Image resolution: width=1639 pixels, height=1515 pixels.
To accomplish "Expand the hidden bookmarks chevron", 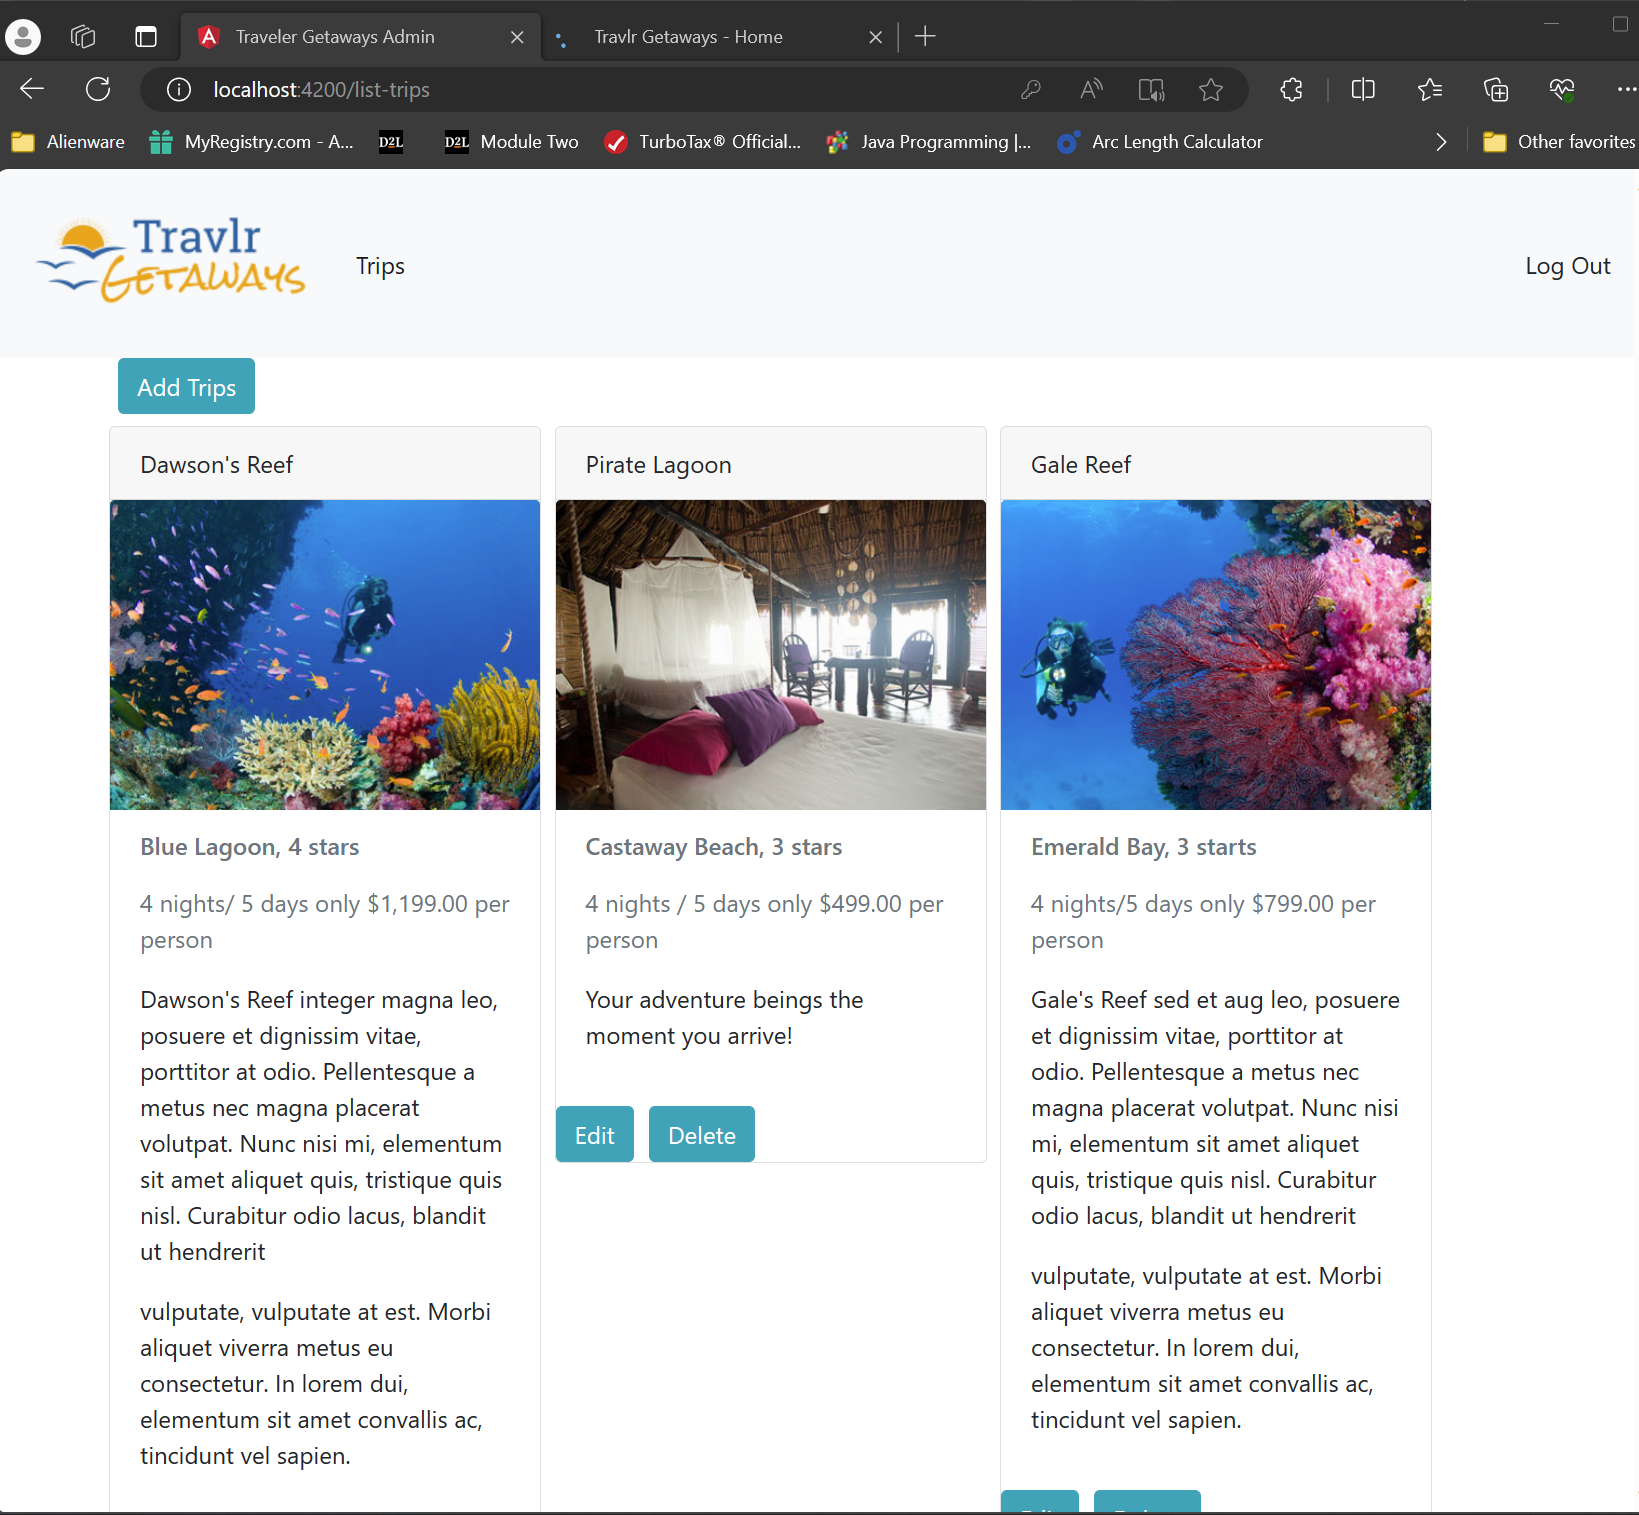I will 1441,142.
